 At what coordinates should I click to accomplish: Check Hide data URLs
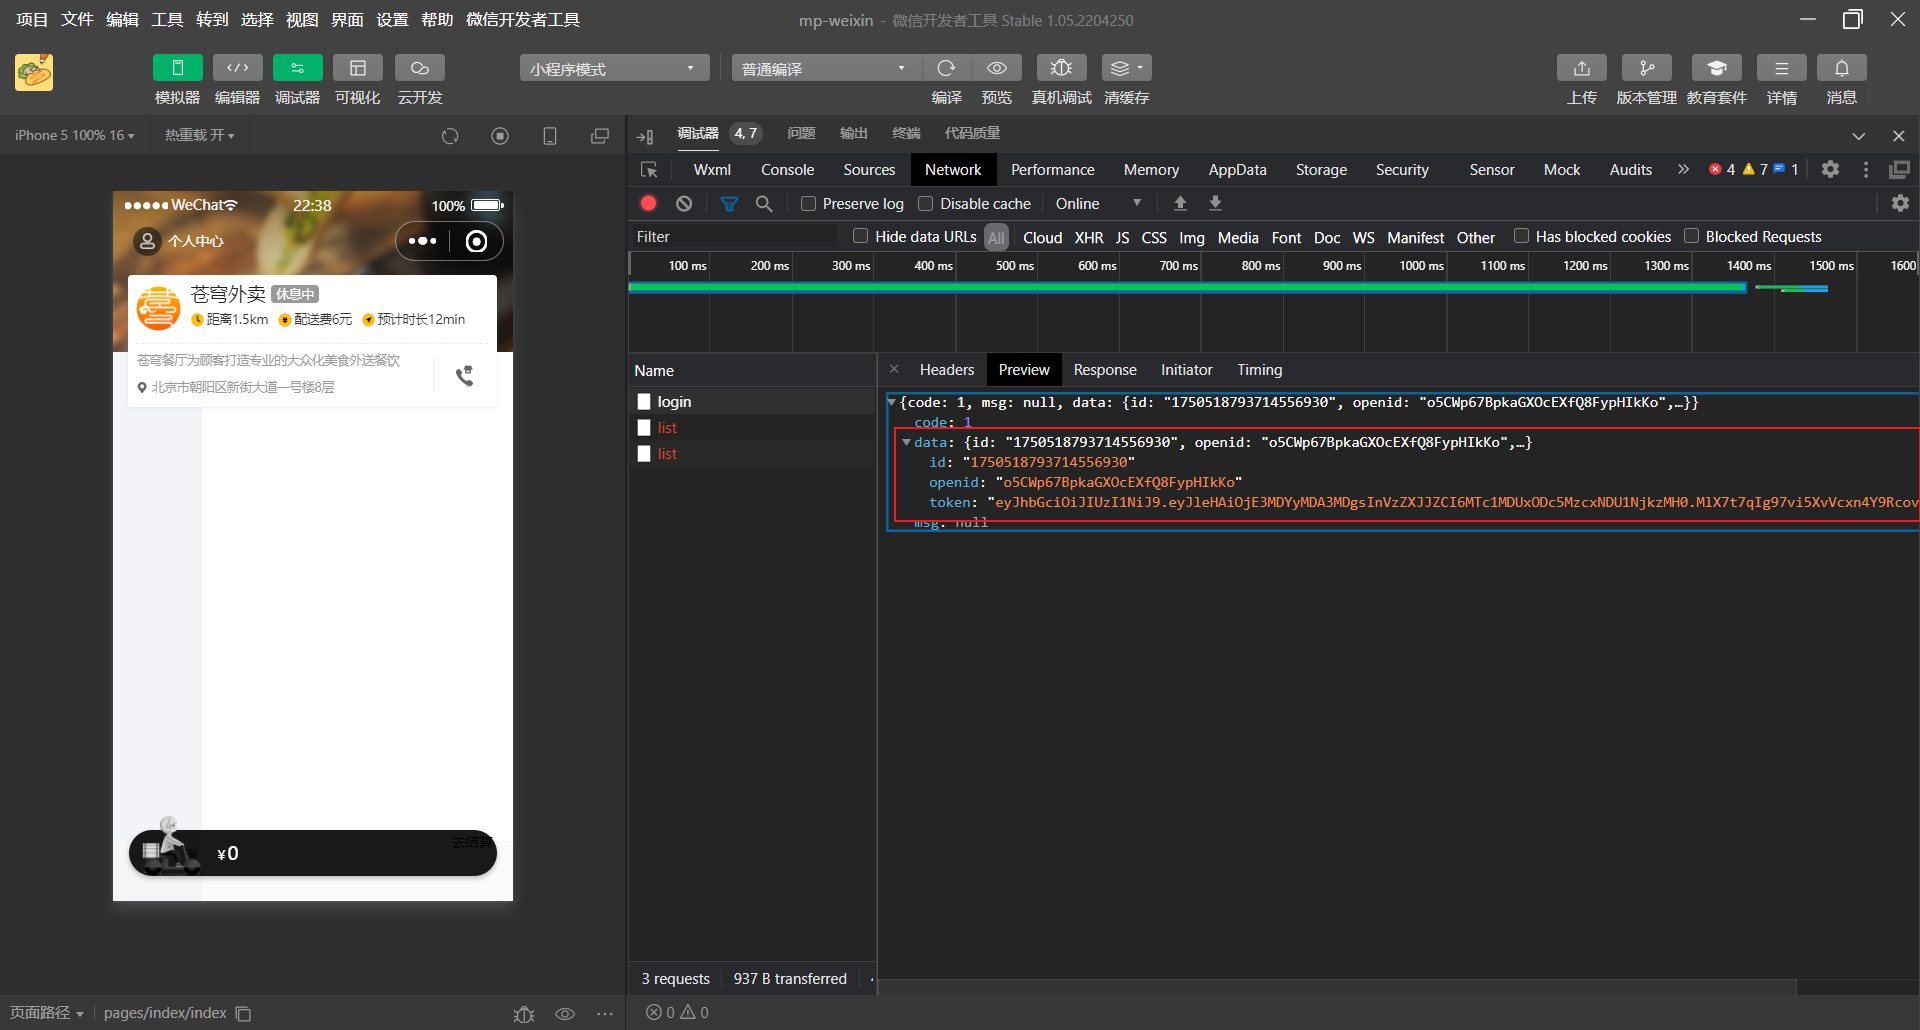[x=860, y=236]
